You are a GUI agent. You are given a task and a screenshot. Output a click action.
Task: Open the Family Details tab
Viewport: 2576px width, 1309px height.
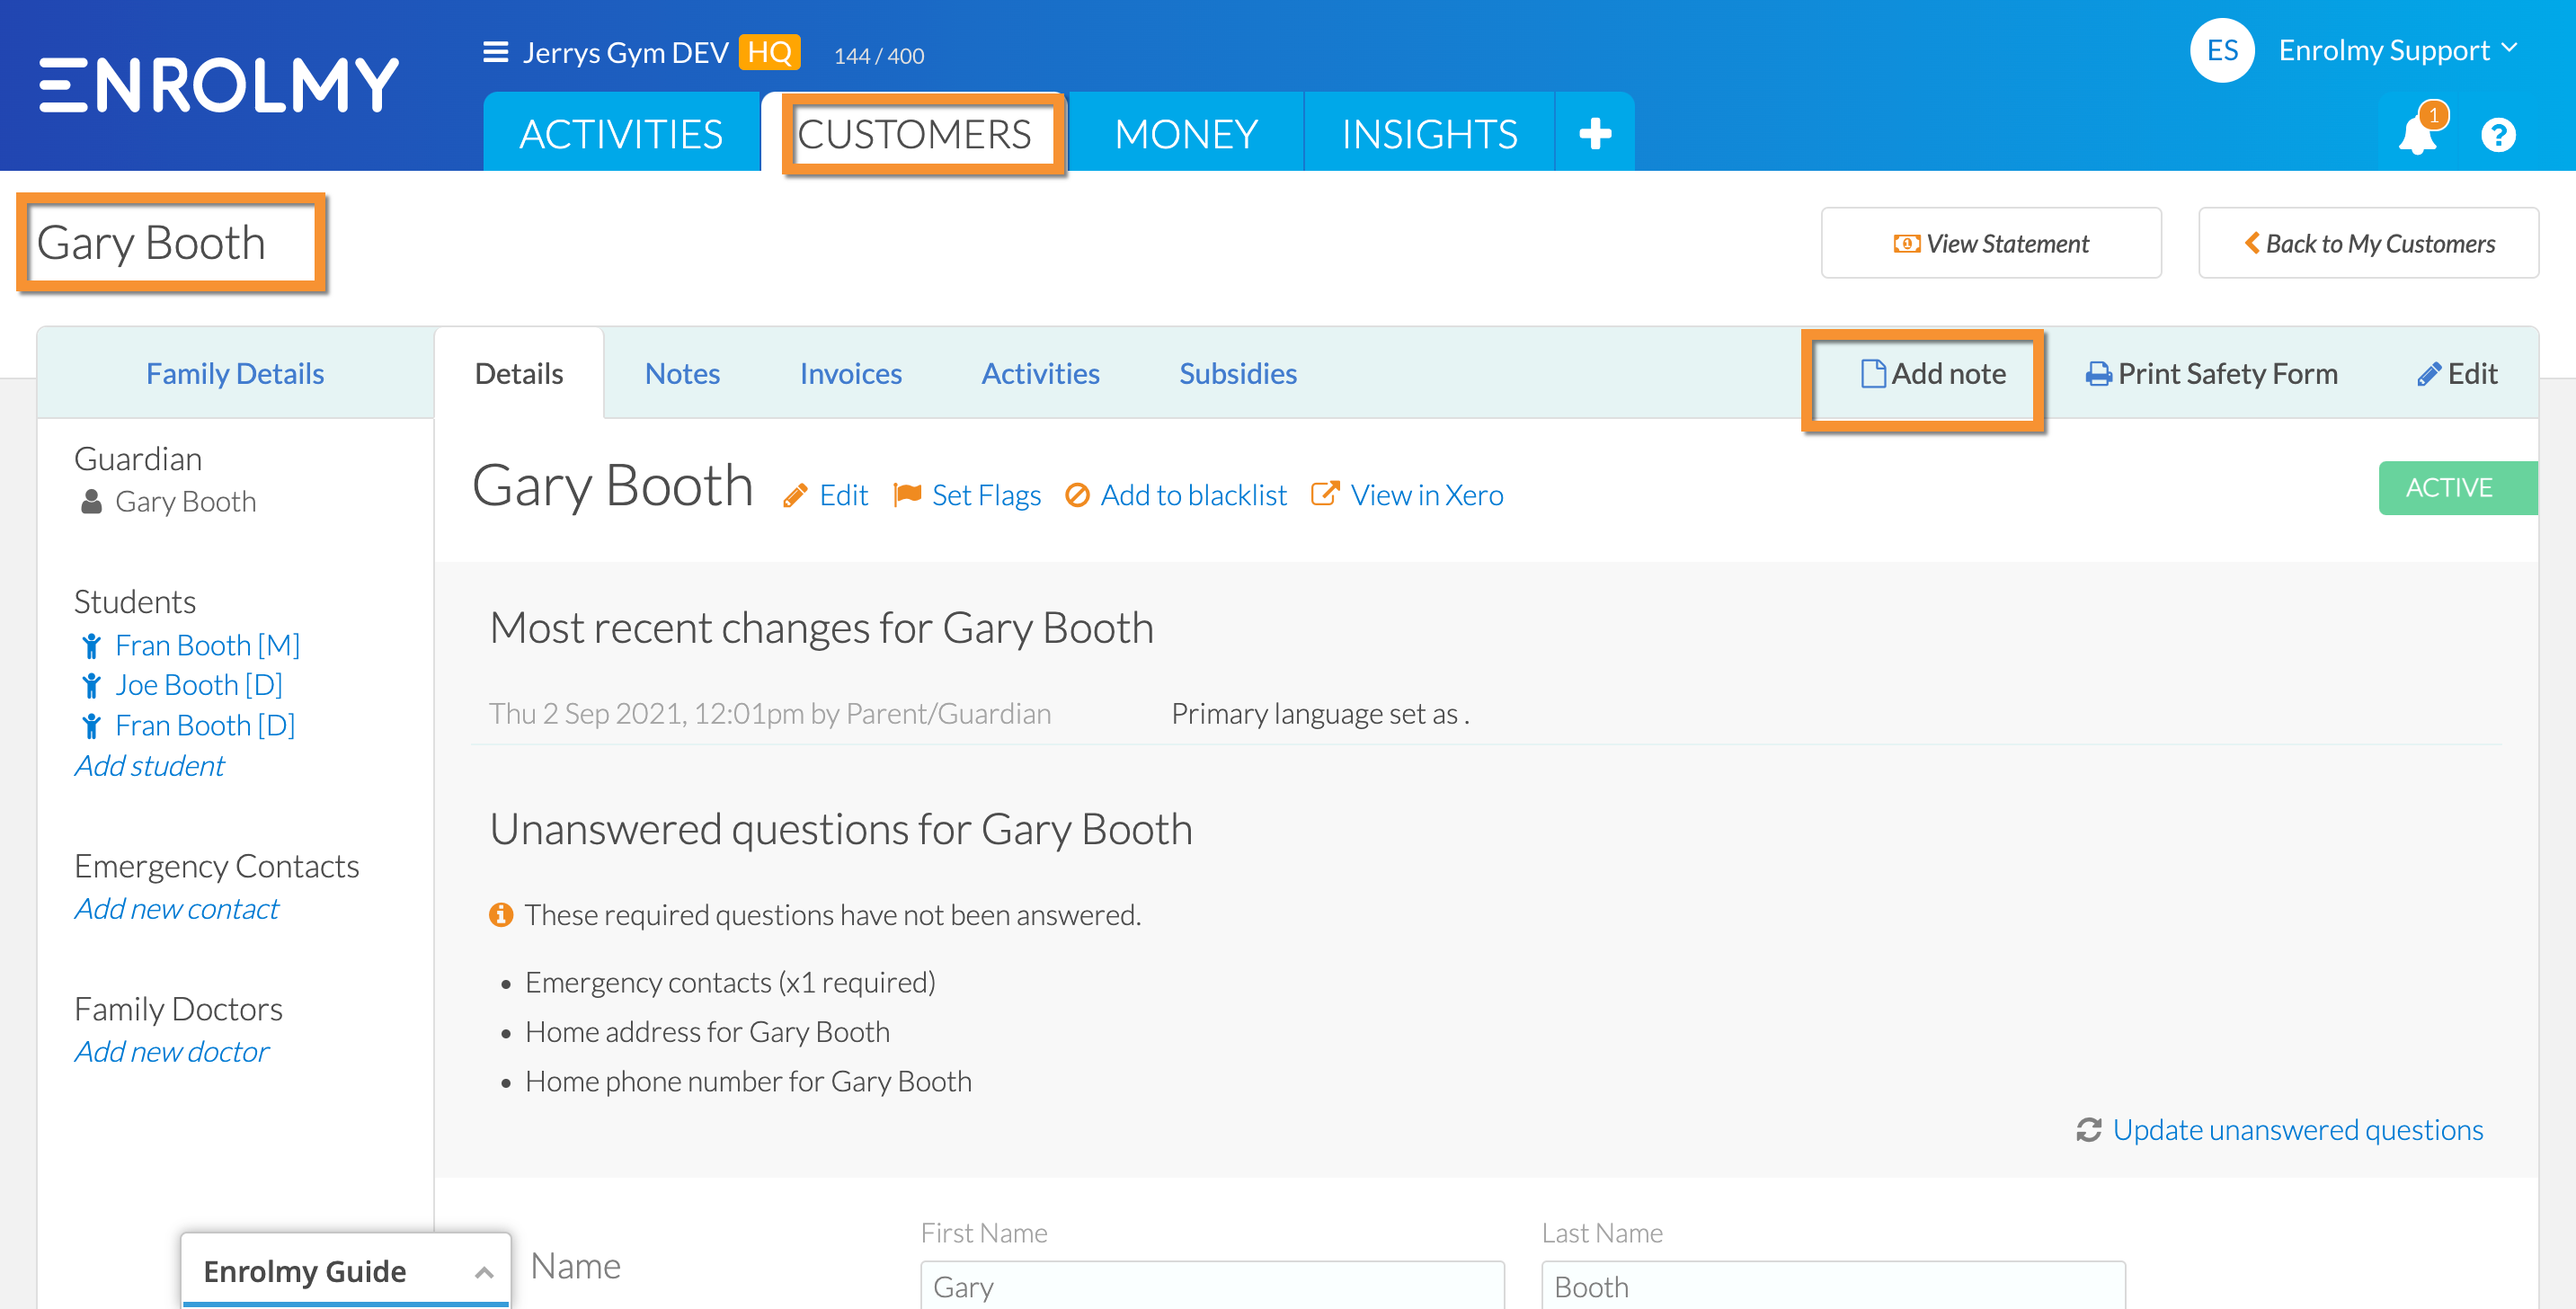[235, 373]
